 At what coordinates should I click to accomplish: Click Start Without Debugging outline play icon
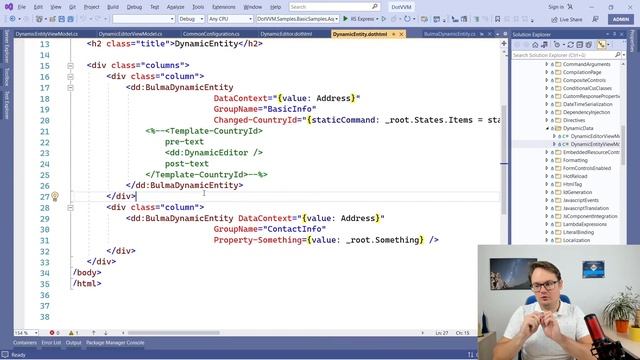pyautogui.click(x=384, y=19)
